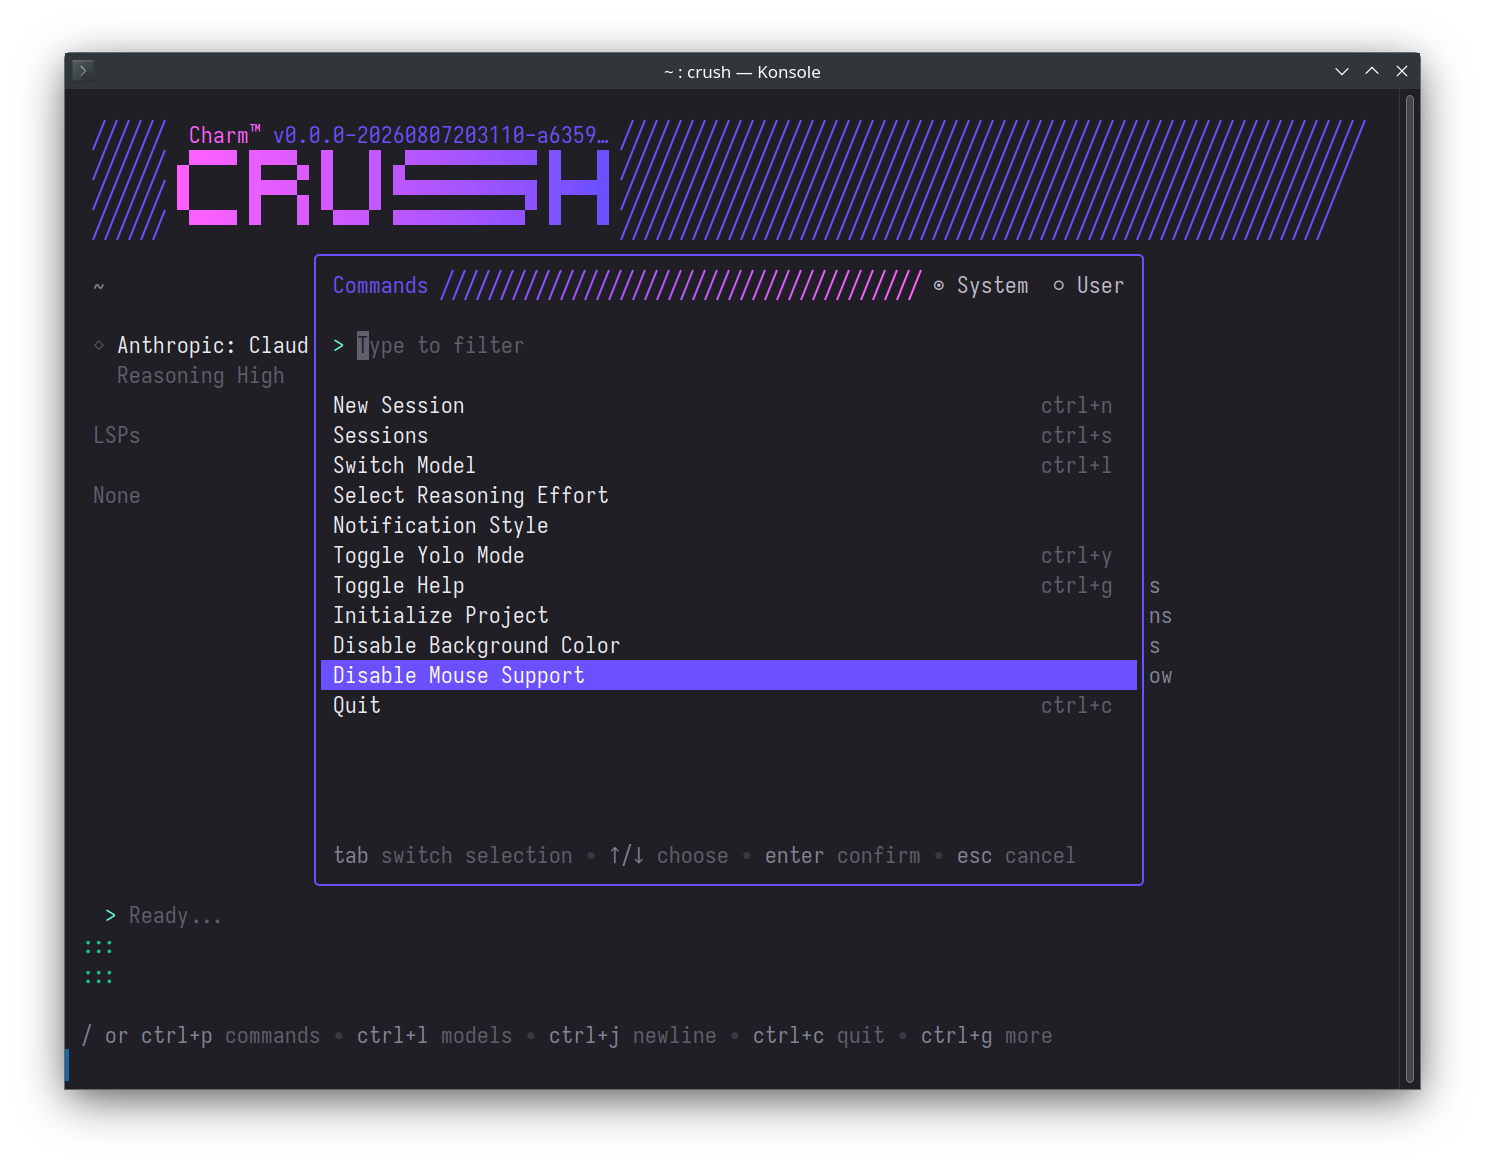This screenshot has height=1166, width=1485.
Task: Select the System commands radio option
Action: click(981, 286)
